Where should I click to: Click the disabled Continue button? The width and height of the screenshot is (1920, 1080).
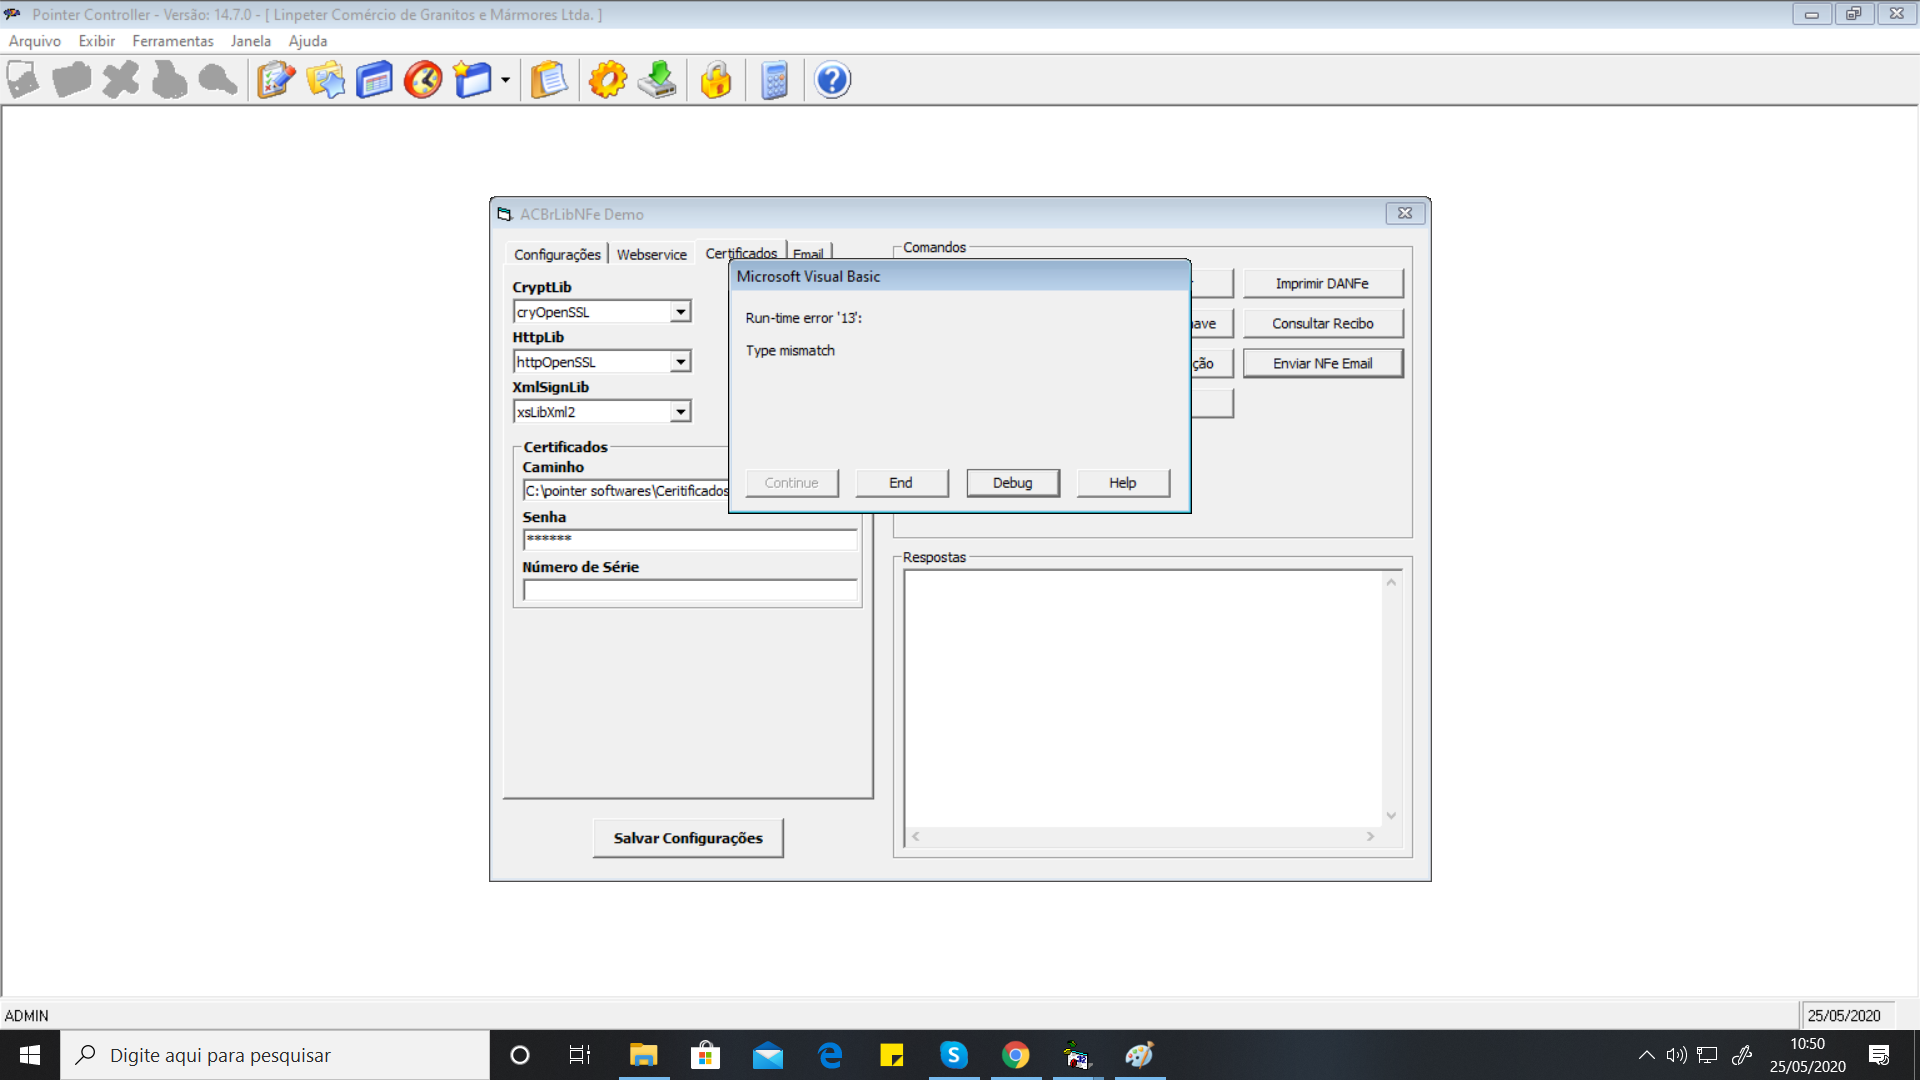click(x=791, y=483)
